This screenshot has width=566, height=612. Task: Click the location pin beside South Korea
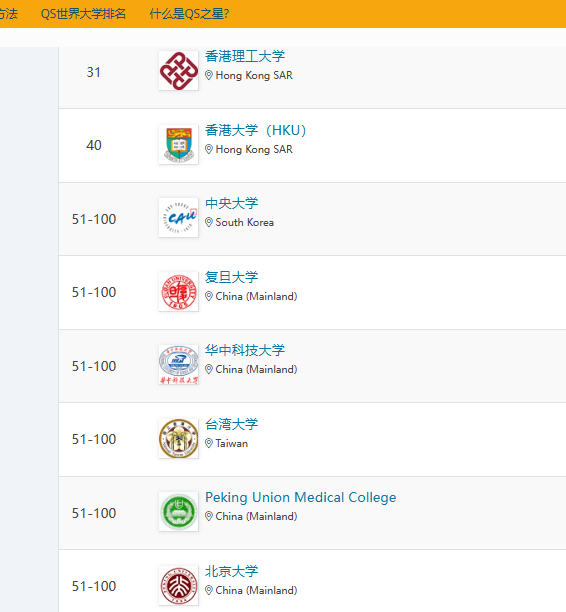(x=209, y=222)
